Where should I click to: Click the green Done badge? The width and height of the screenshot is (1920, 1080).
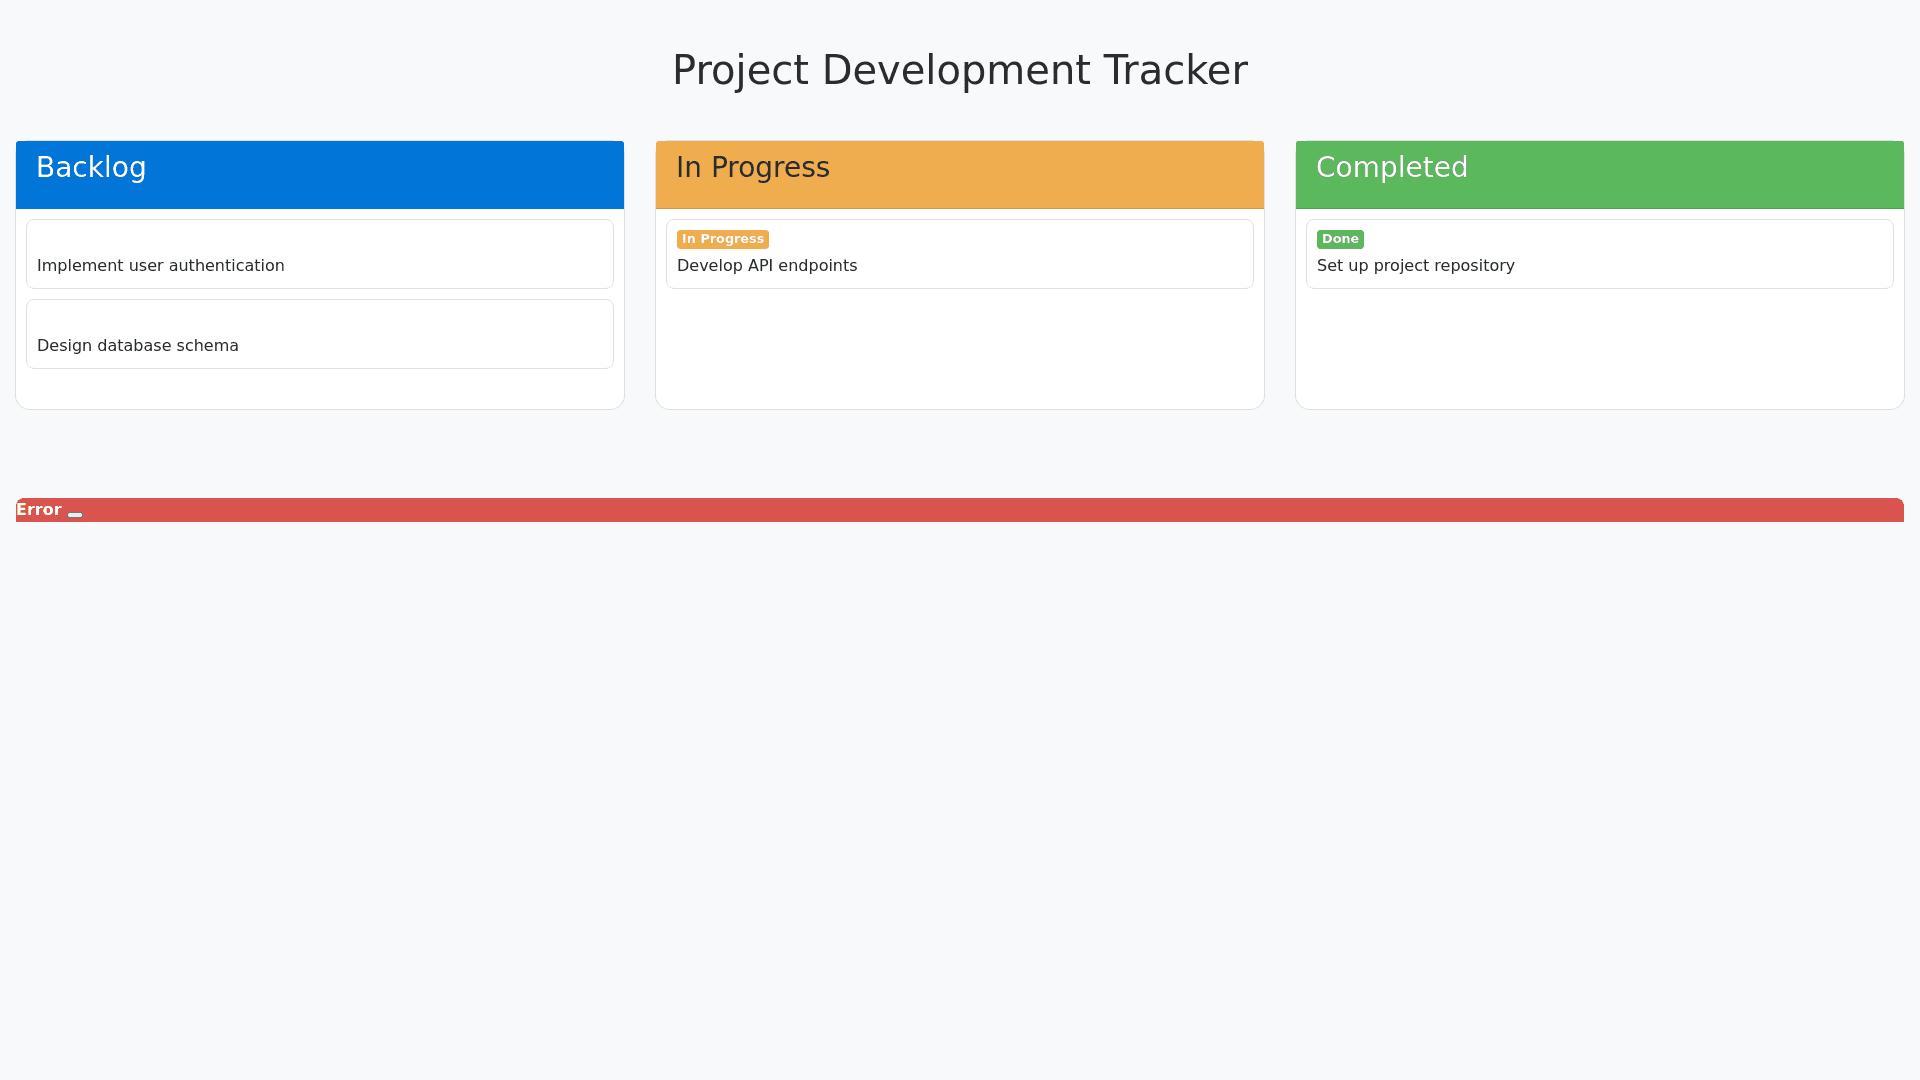[x=1339, y=239]
